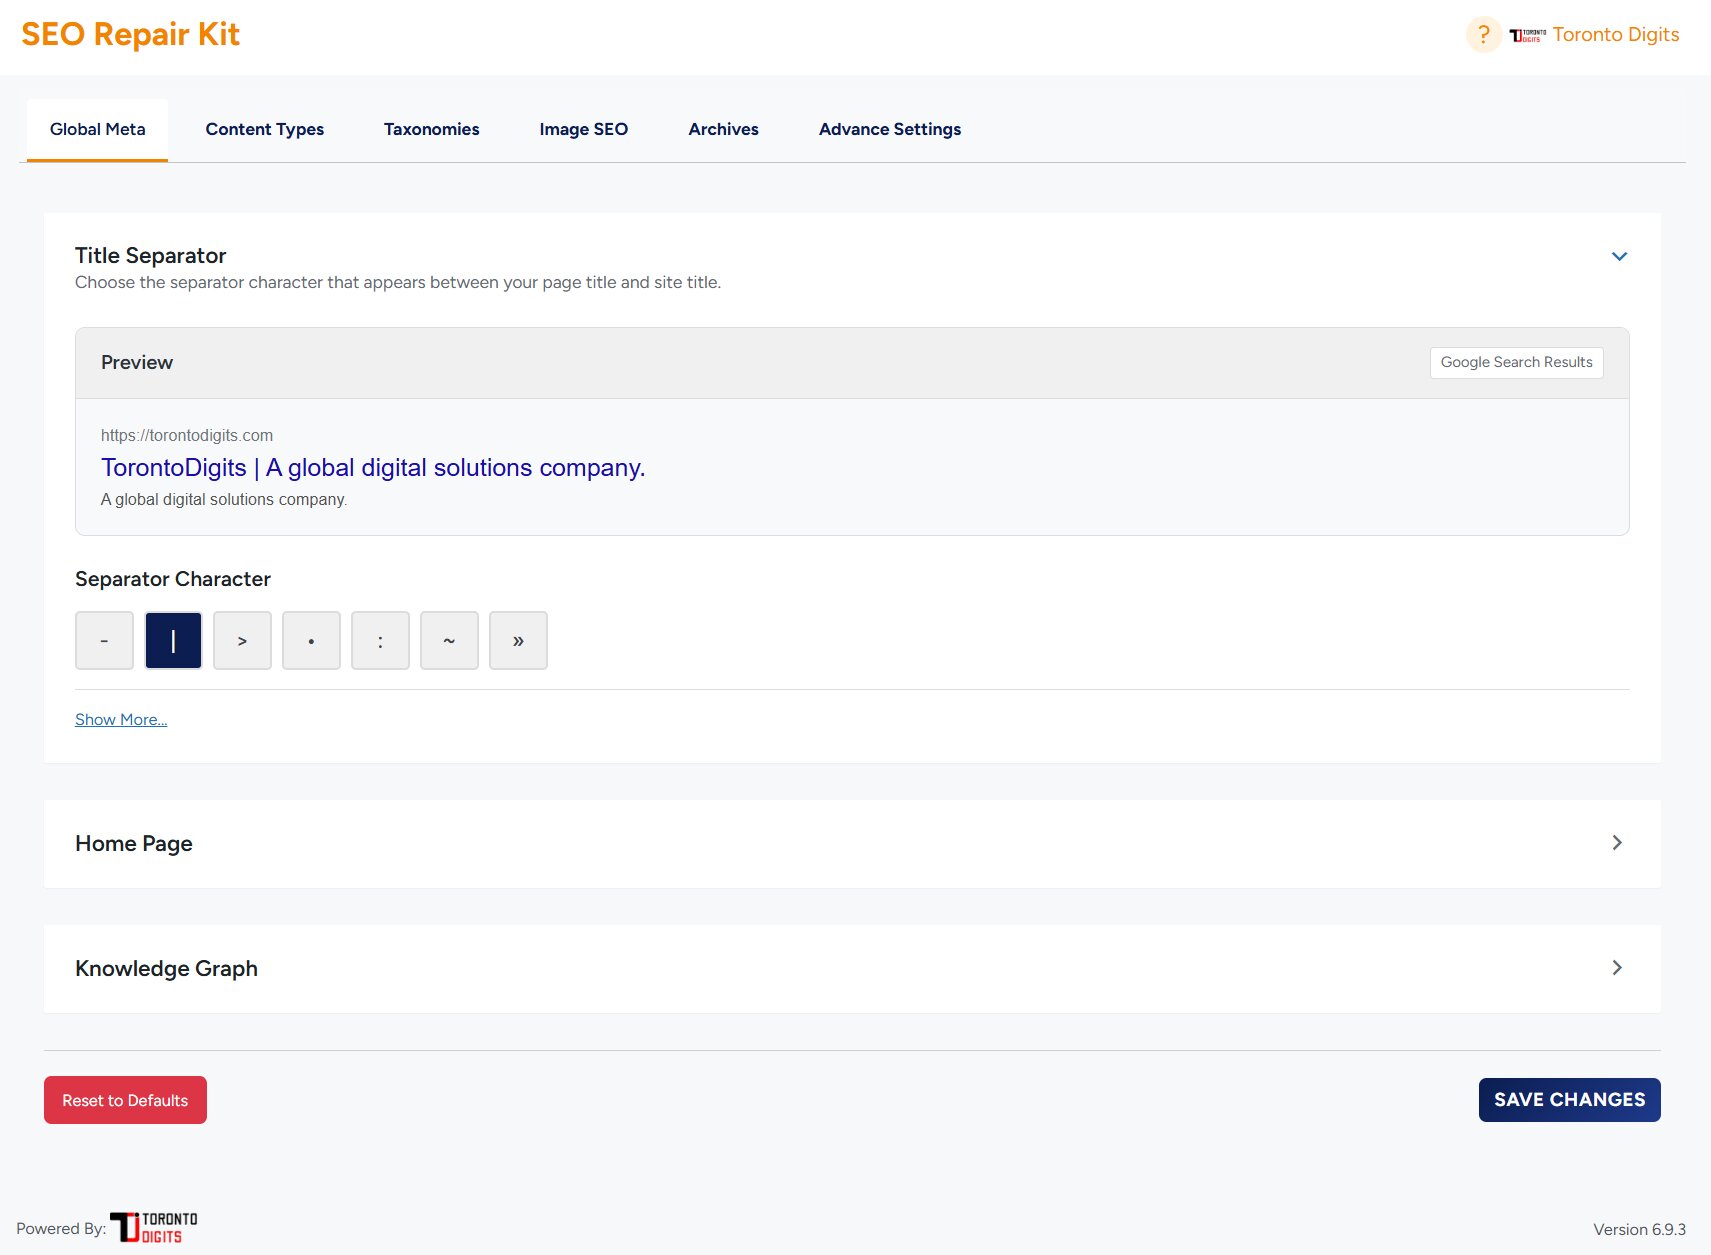Viewport: 1711px width, 1255px height.
Task: Switch to the Global Meta tab
Action: coord(97,129)
